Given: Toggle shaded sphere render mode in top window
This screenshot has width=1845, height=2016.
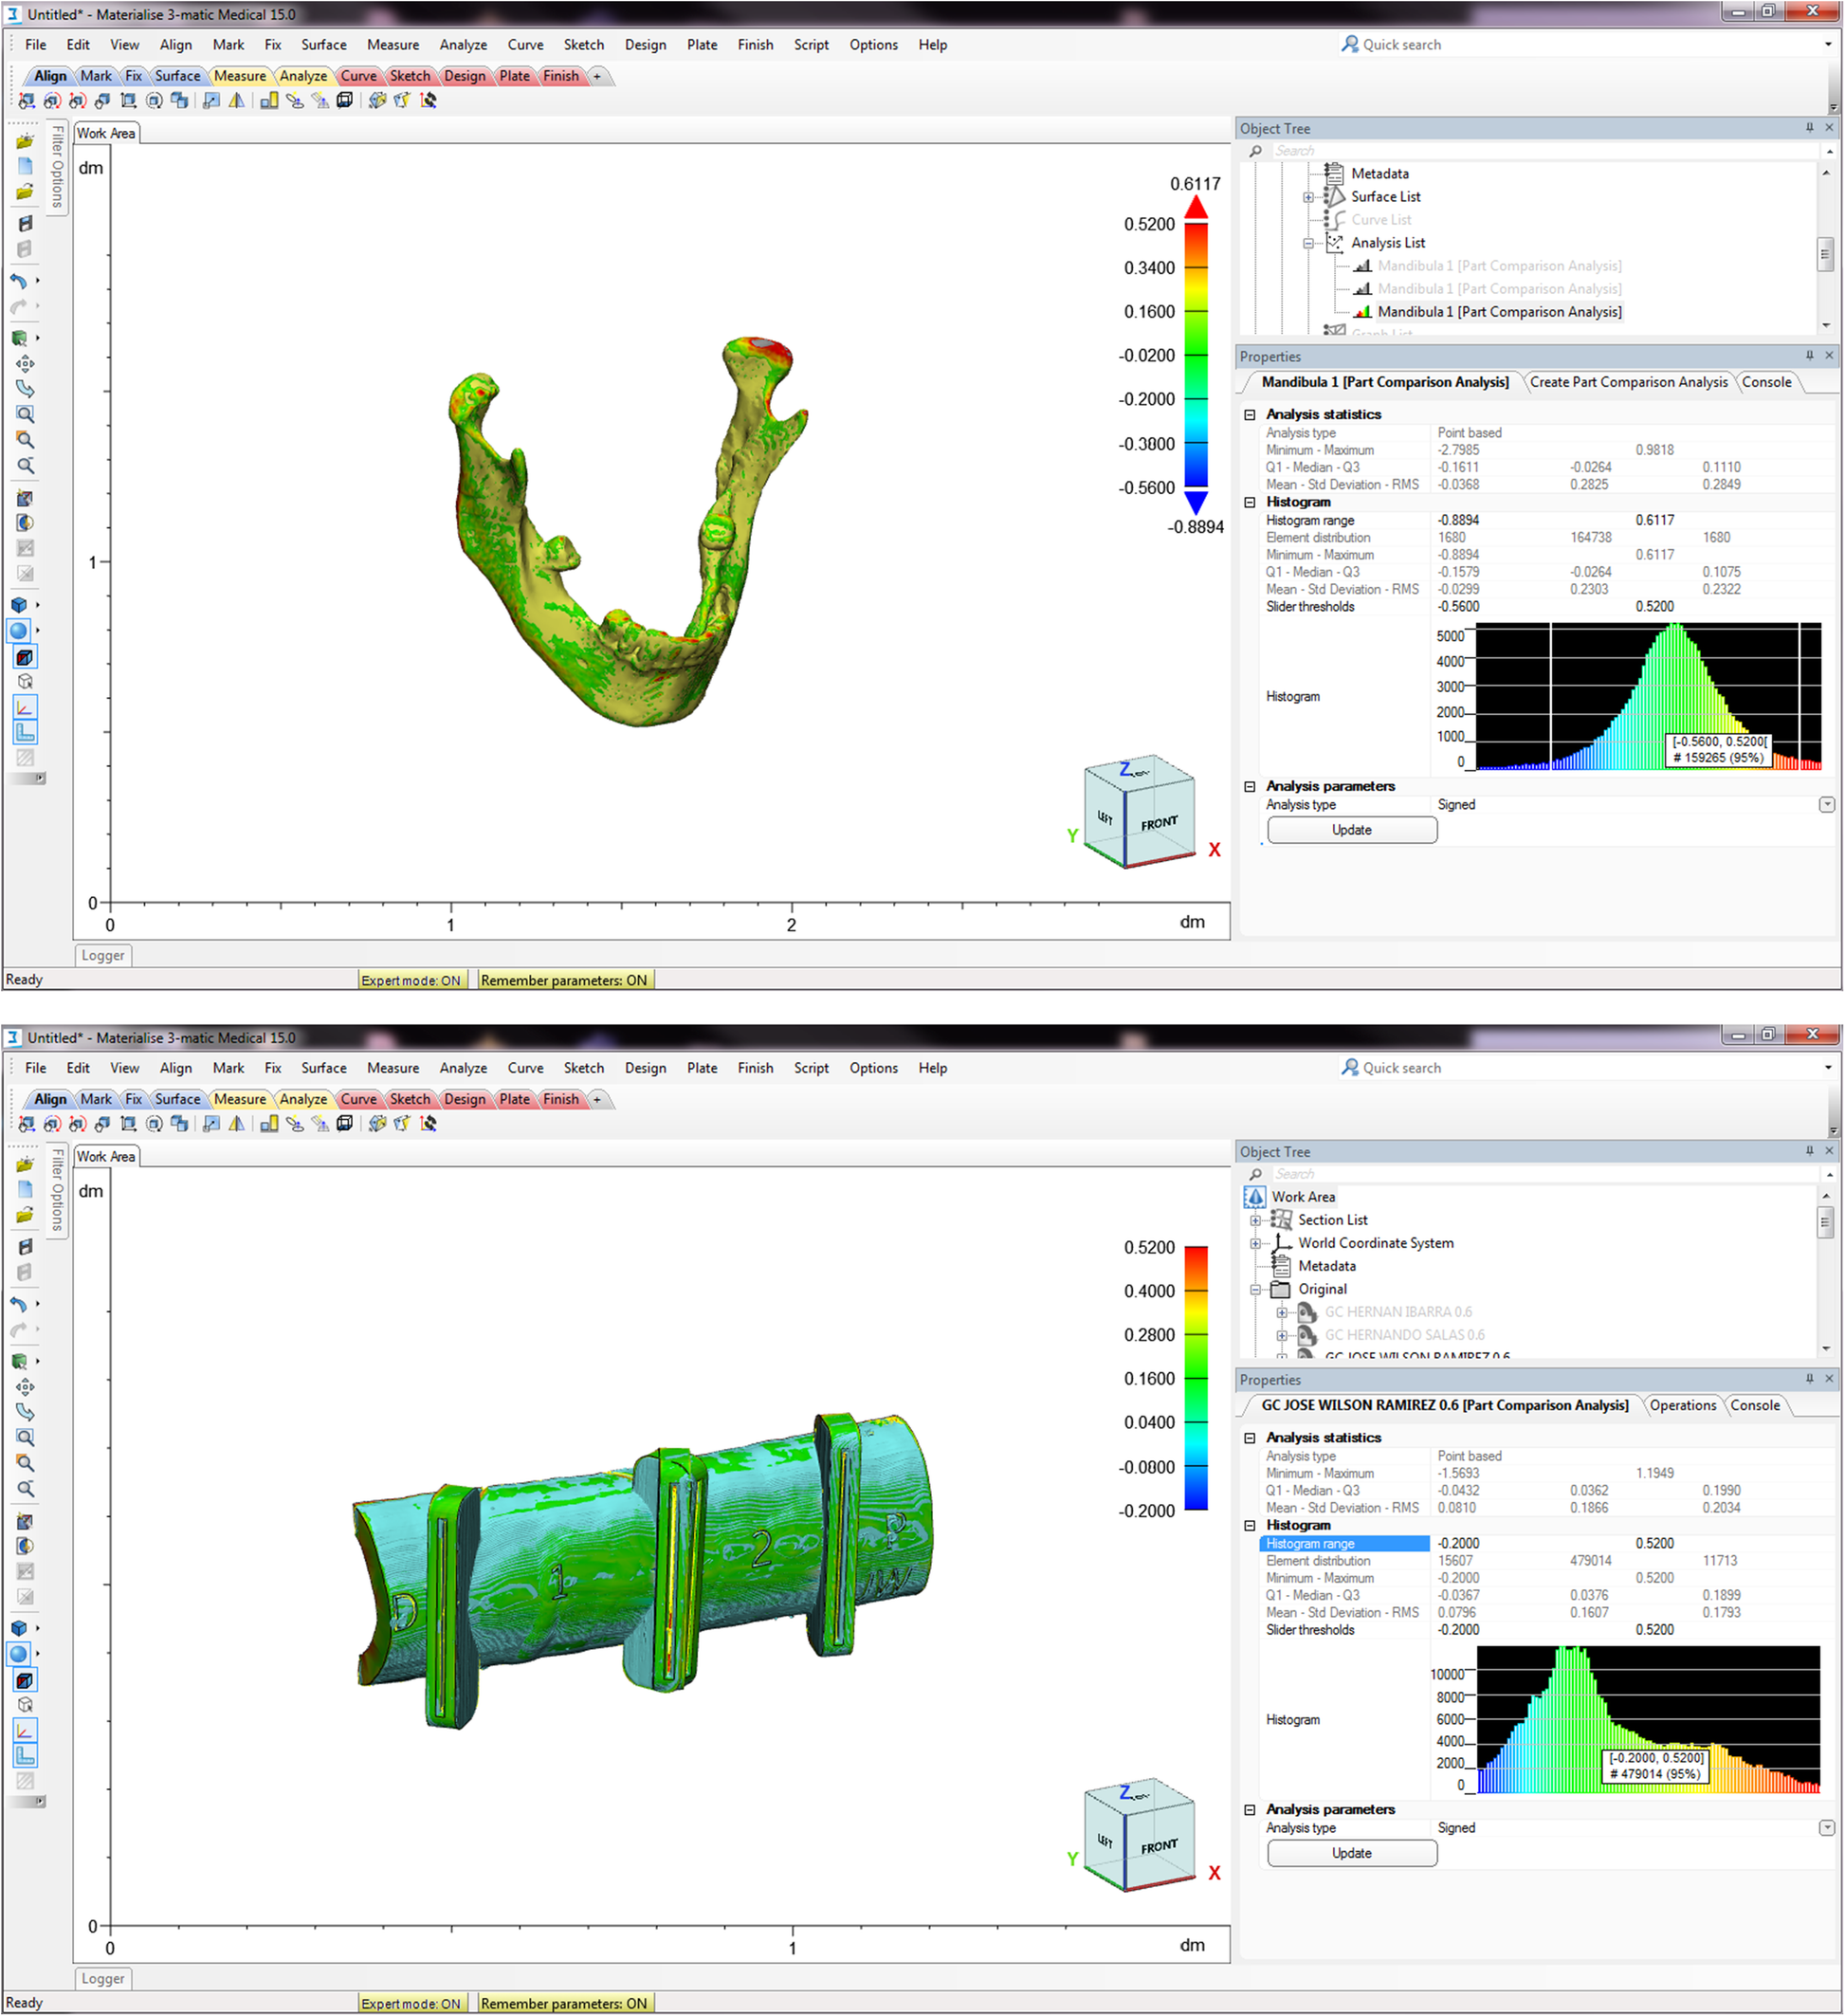Looking at the screenshot, I should click(x=19, y=631).
